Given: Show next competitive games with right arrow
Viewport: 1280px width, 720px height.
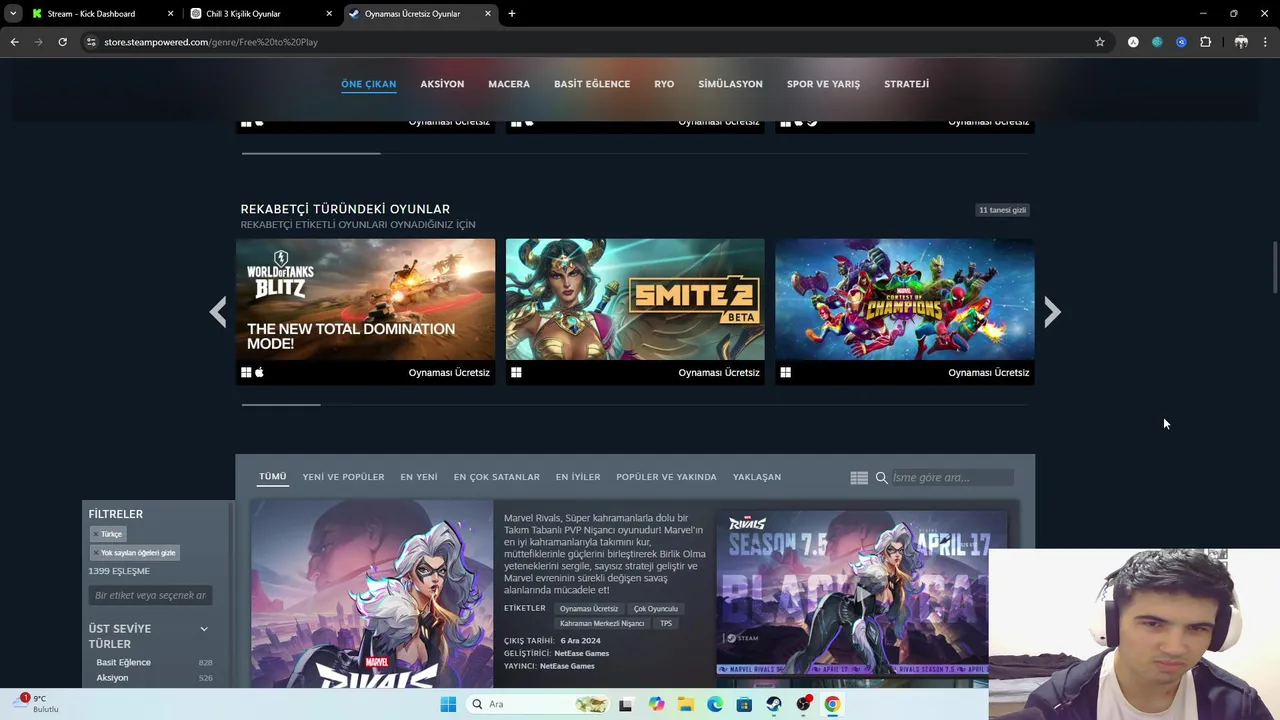Looking at the screenshot, I should pos(1052,312).
